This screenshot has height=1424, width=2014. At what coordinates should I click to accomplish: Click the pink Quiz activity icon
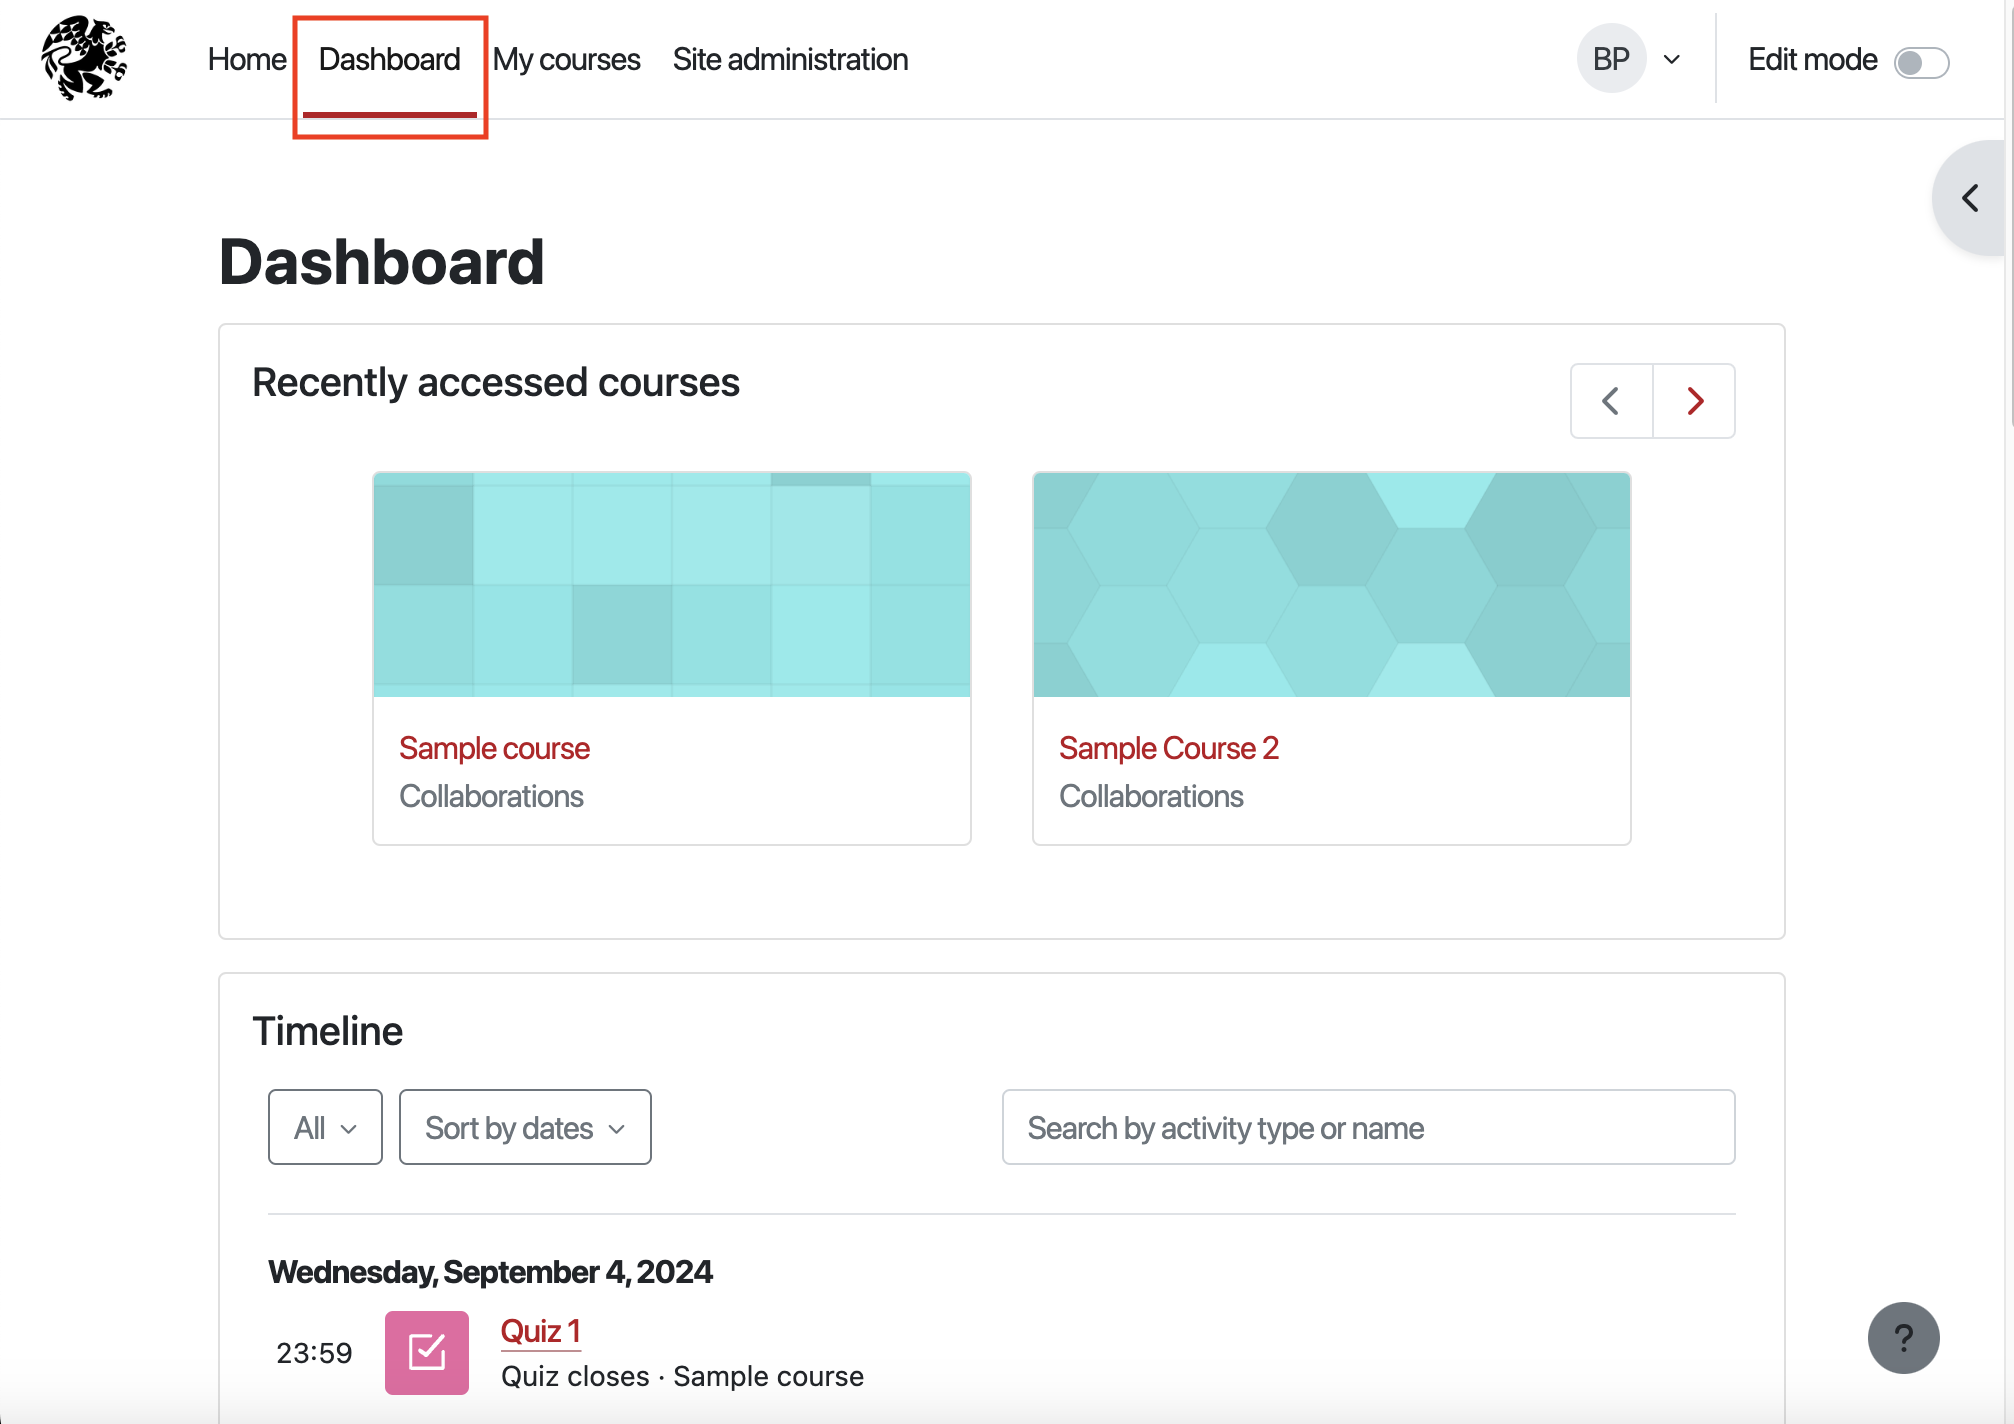(427, 1352)
